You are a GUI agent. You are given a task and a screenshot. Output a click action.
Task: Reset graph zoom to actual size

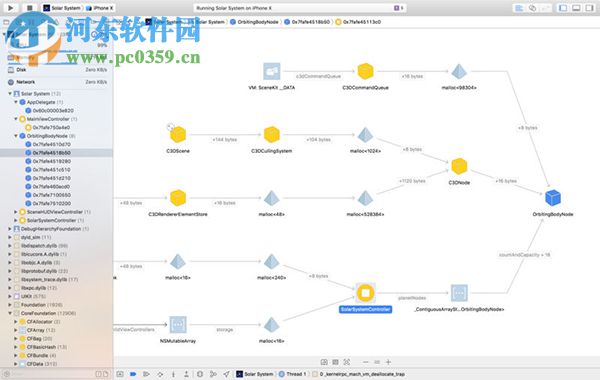pyautogui.click(x=377, y=362)
